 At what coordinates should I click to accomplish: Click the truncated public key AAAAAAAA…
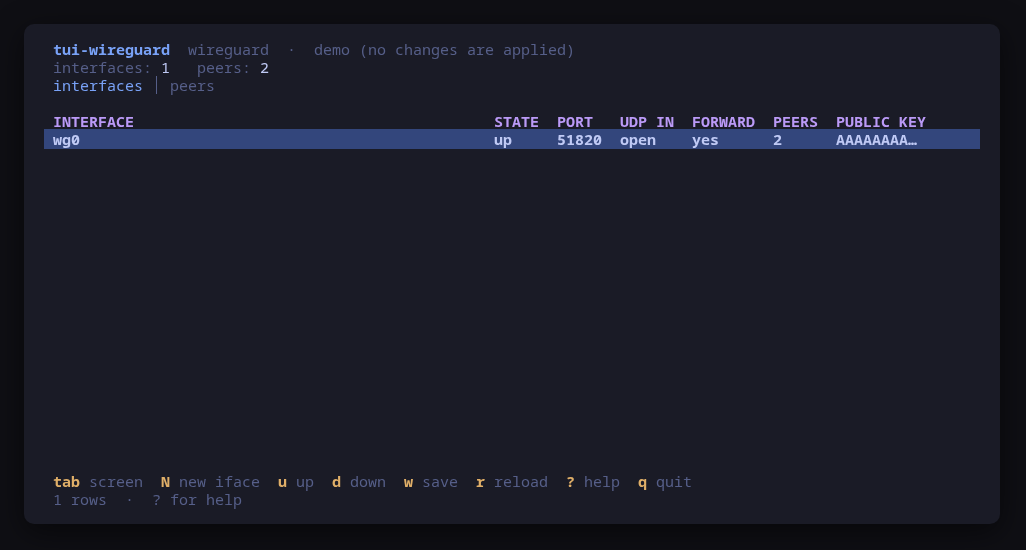[x=876, y=140]
